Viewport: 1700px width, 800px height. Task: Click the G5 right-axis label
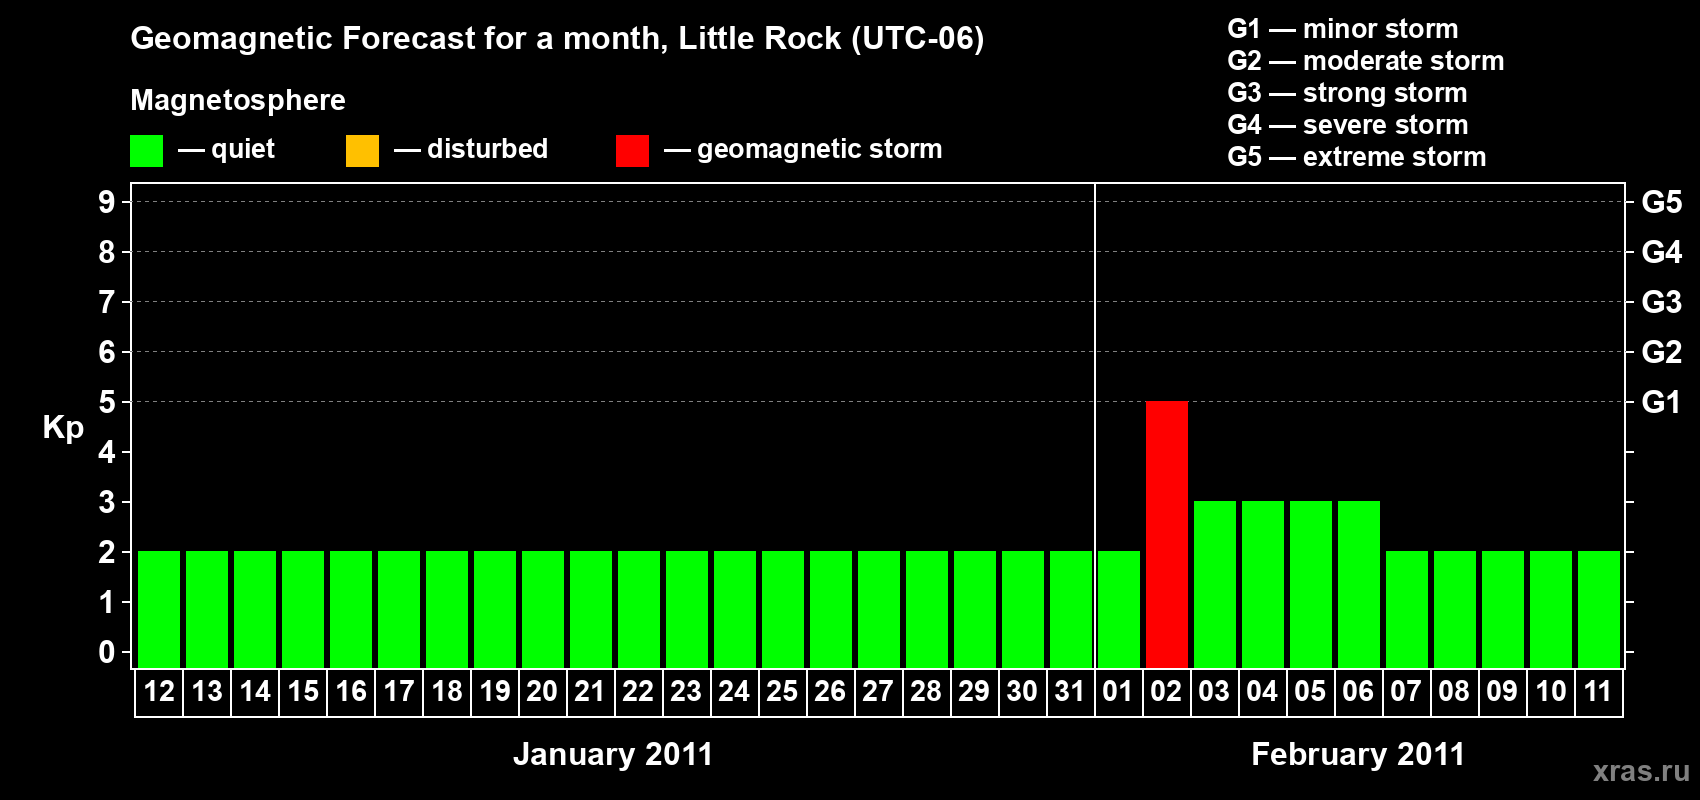(1662, 202)
